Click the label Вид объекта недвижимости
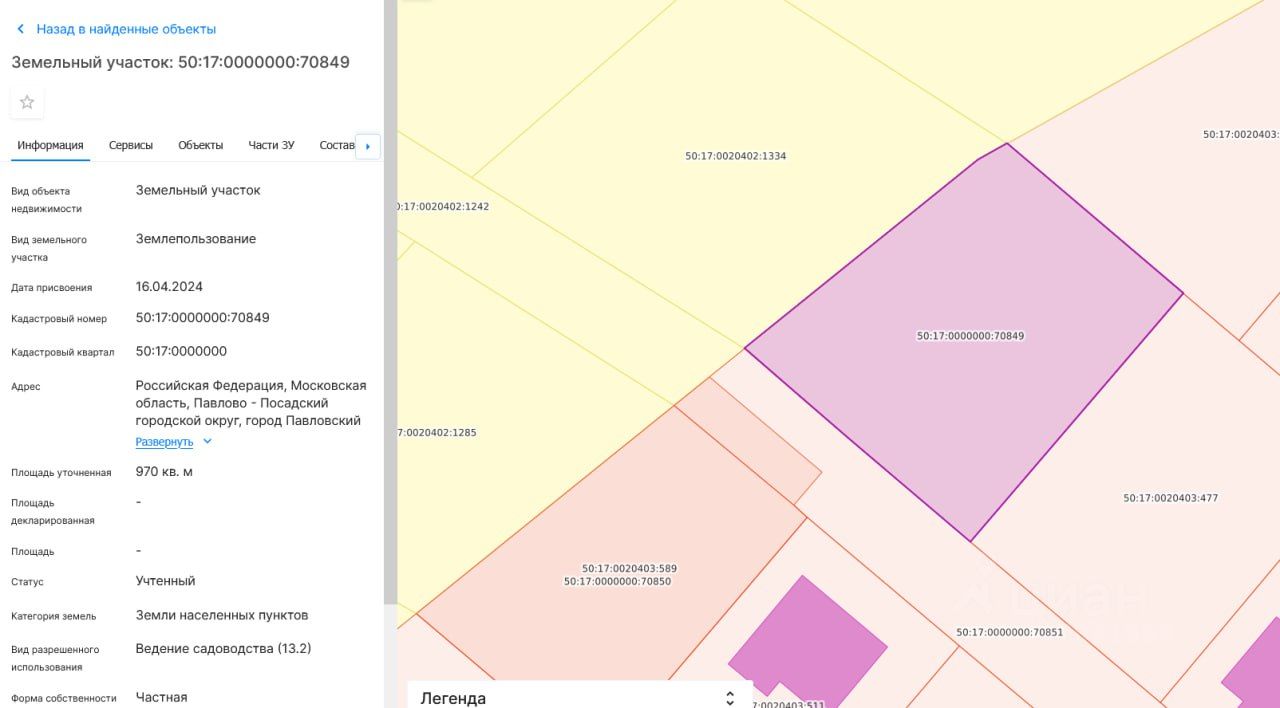 tap(47, 200)
